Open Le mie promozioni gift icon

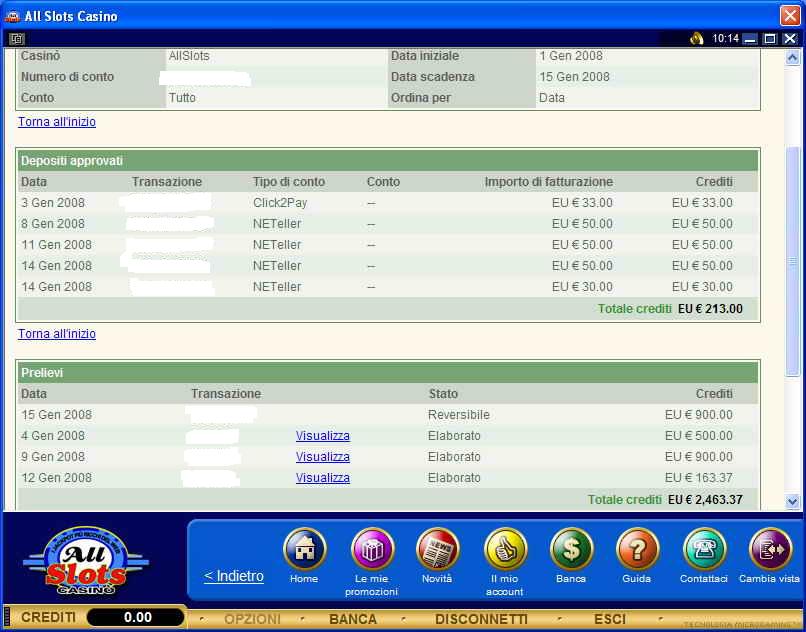pos(372,549)
